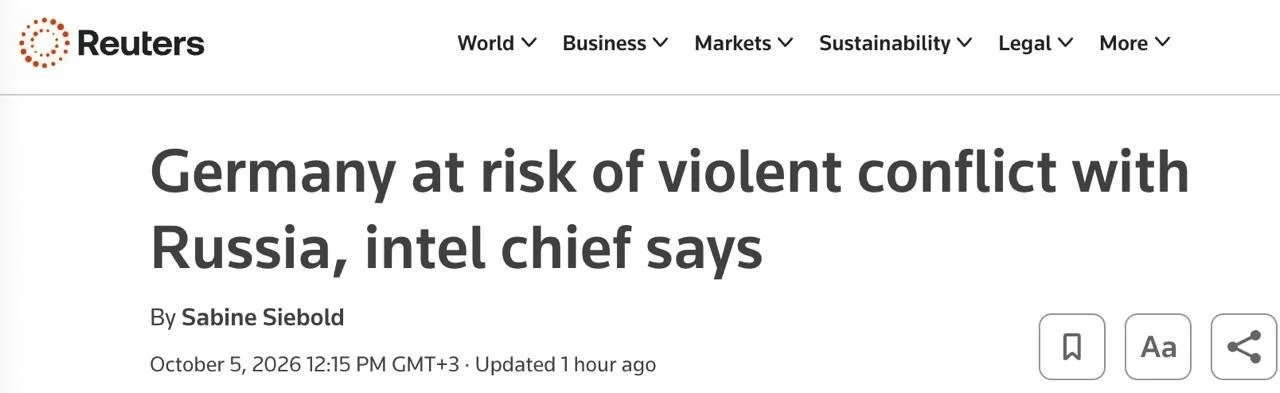Open the World navigation section
This screenshot has height=393, width=1280.
click(486, 43)
